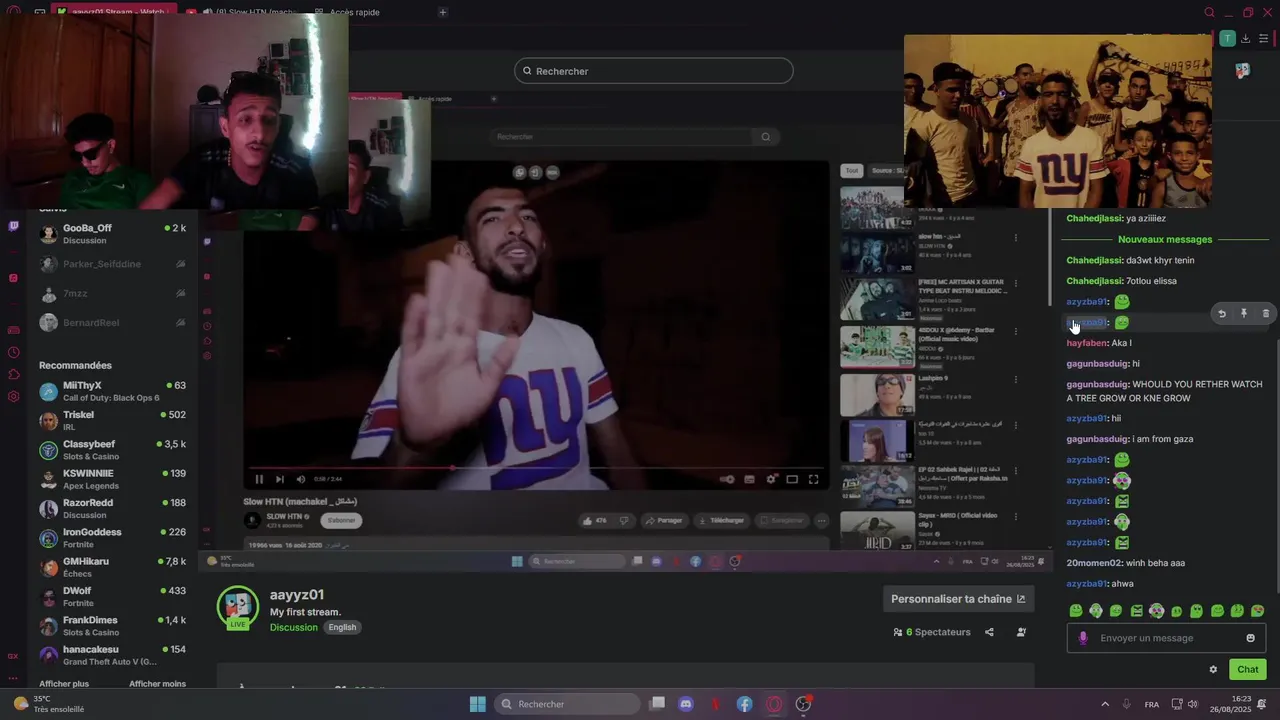Screen dimensions: 1280x720
Task: Click 'Personnaliser ta chaîne' button
Action: click(958, 599)
